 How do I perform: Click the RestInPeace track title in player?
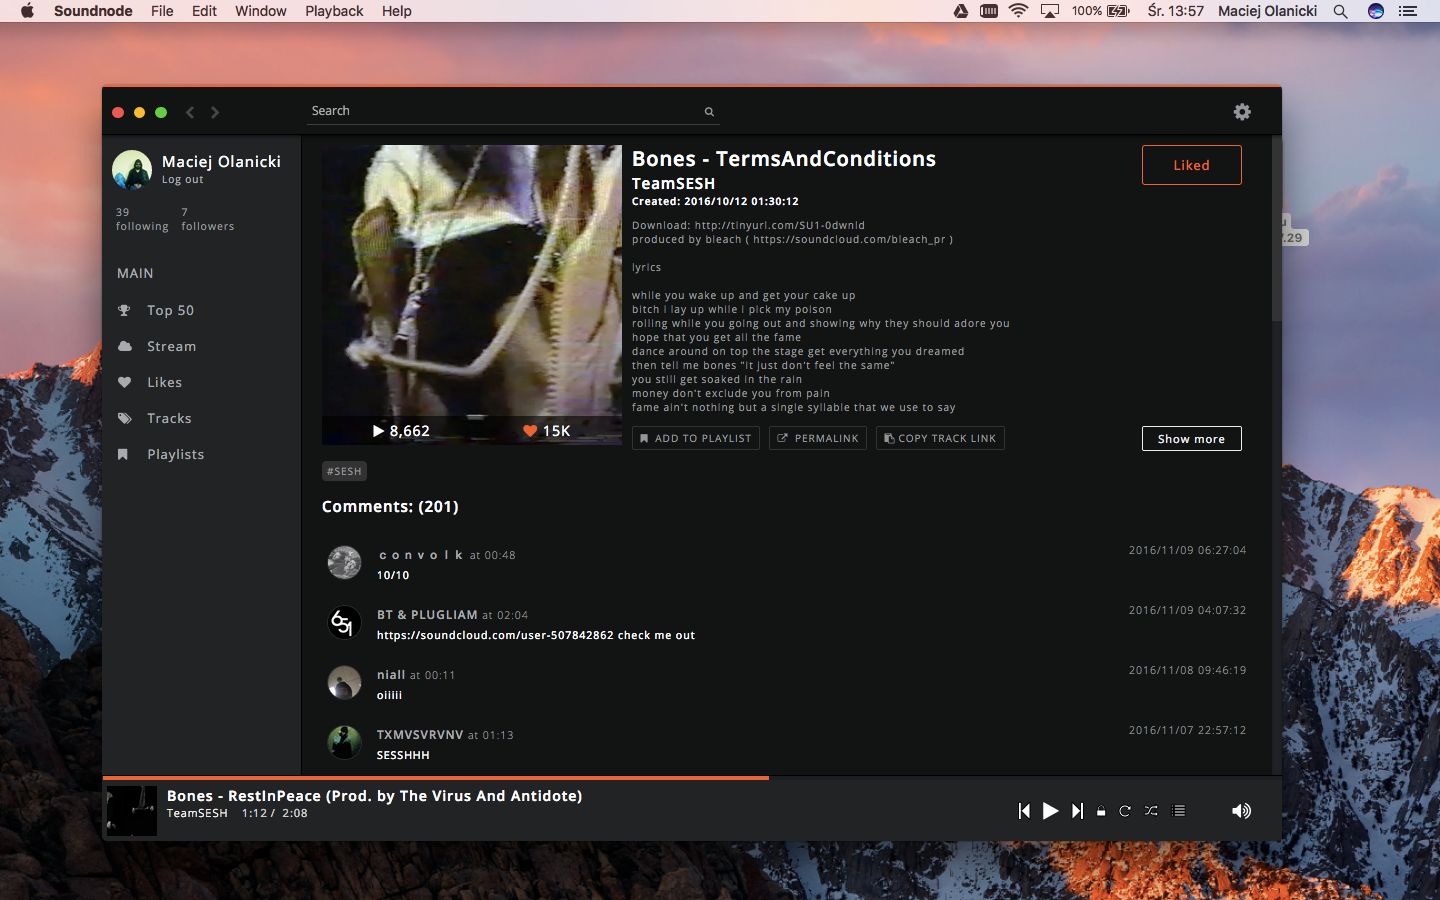point(374,796)
